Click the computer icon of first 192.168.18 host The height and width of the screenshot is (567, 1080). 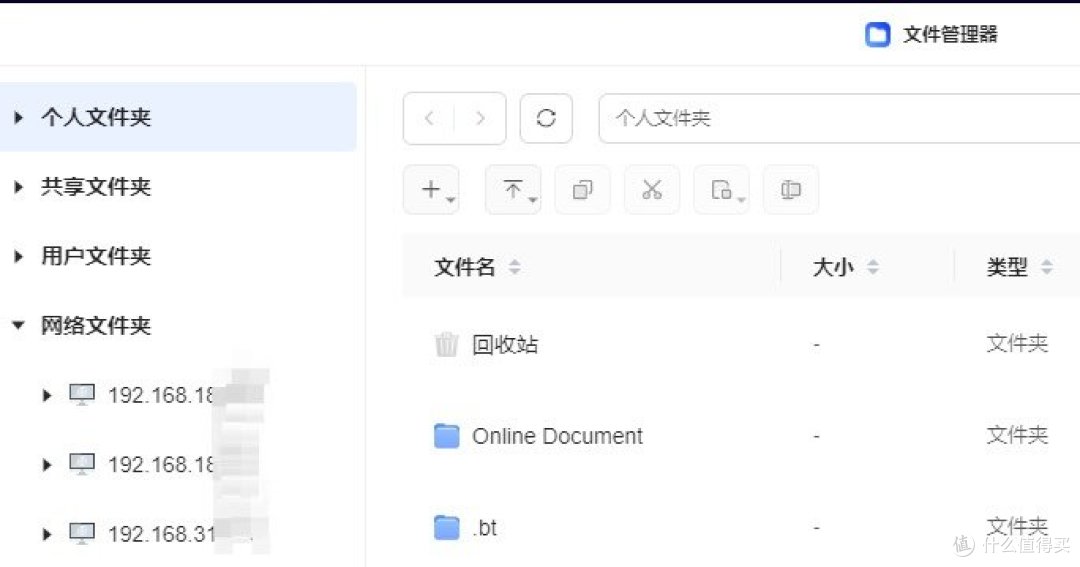coord(82,395)
